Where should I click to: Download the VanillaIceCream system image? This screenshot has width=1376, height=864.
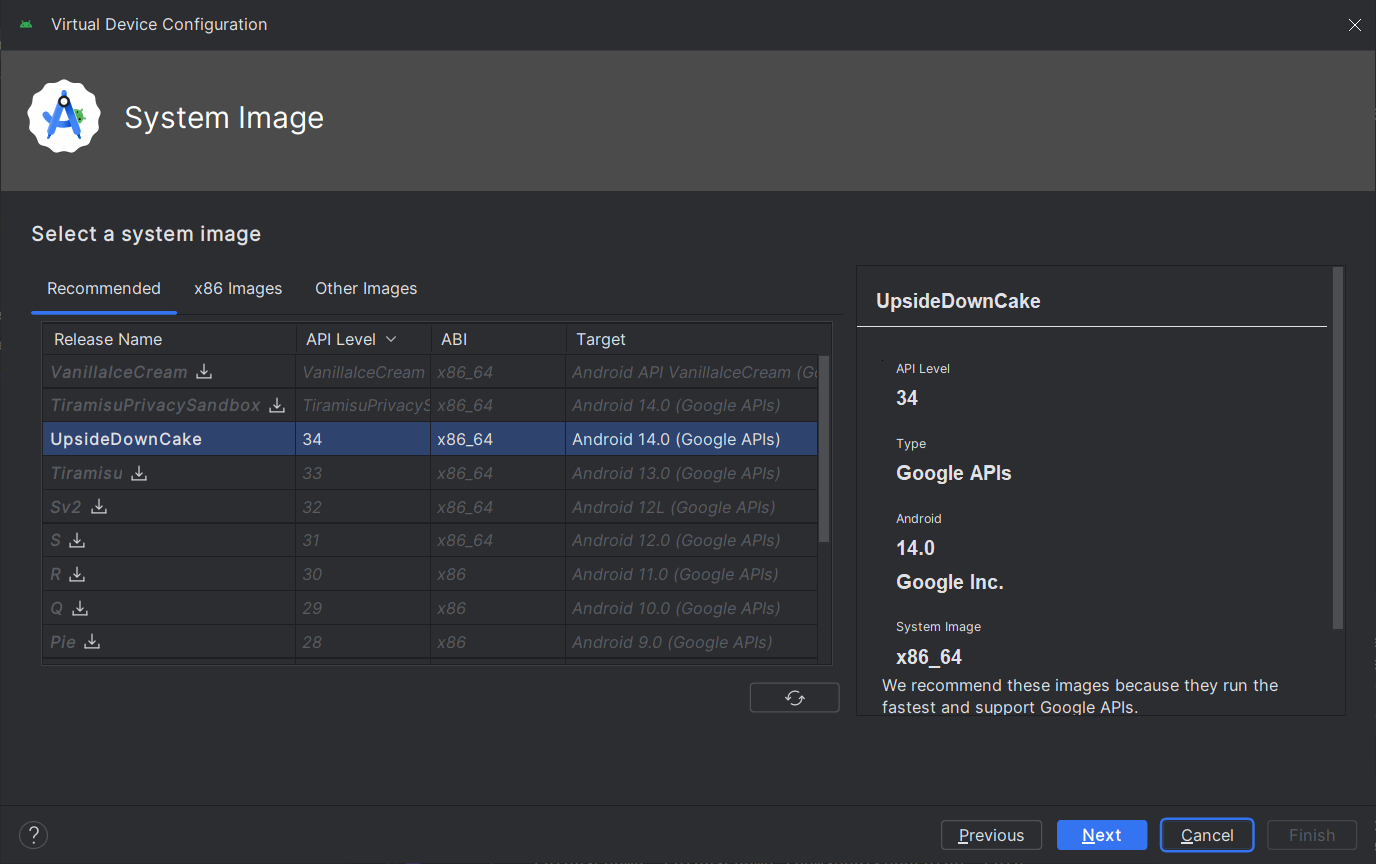tap(204, 372)
